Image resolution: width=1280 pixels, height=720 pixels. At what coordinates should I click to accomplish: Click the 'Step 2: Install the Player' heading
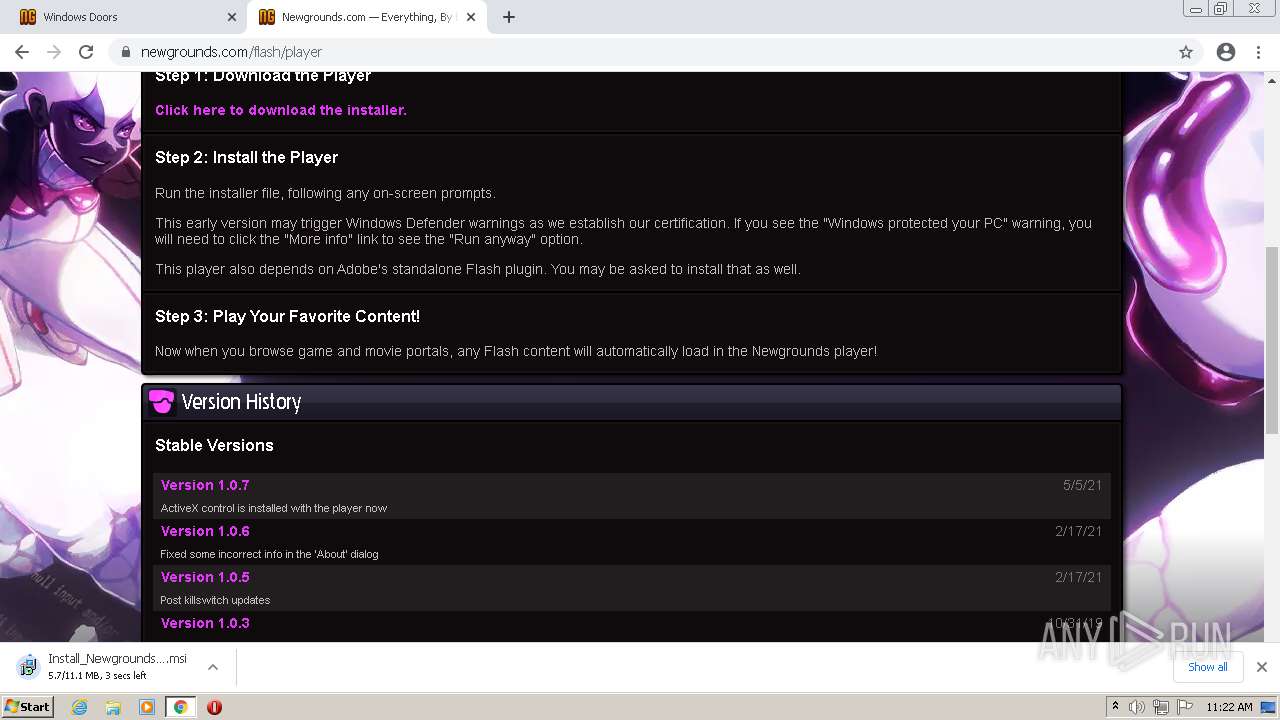246,158
